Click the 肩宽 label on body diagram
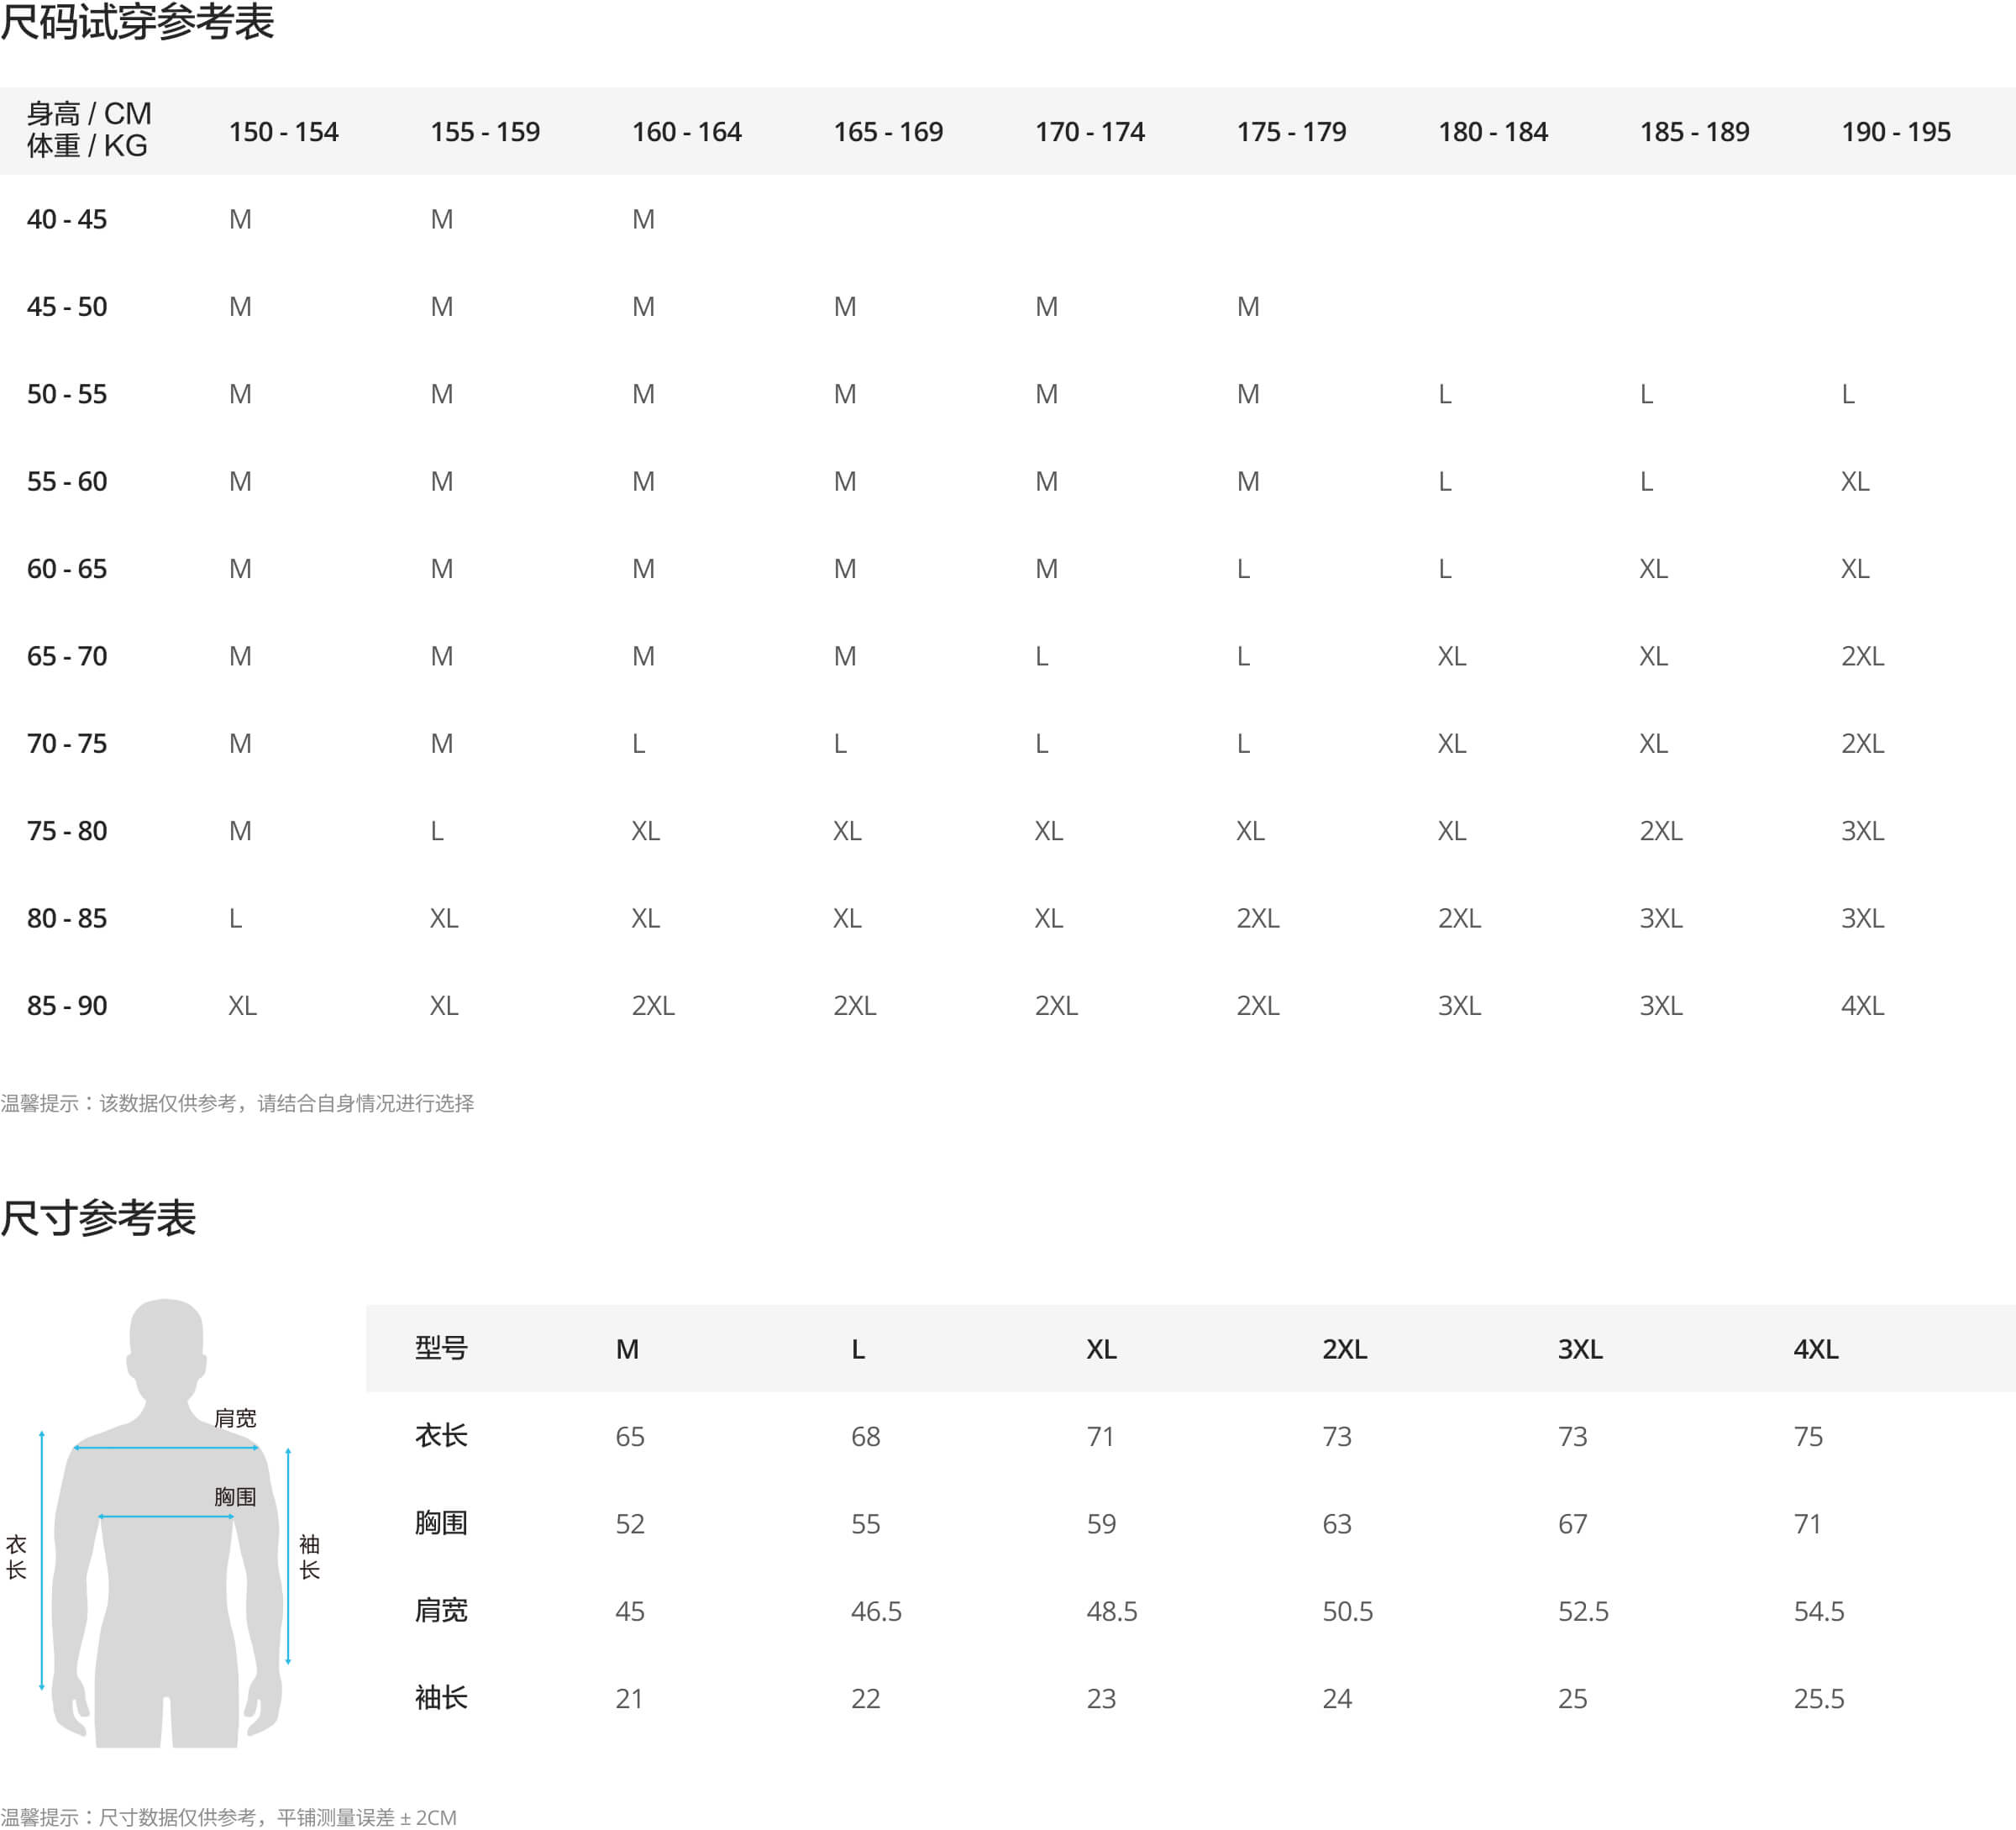Image resolution: width=2016 pixels, height=1830 pixels. (235, 1417)
